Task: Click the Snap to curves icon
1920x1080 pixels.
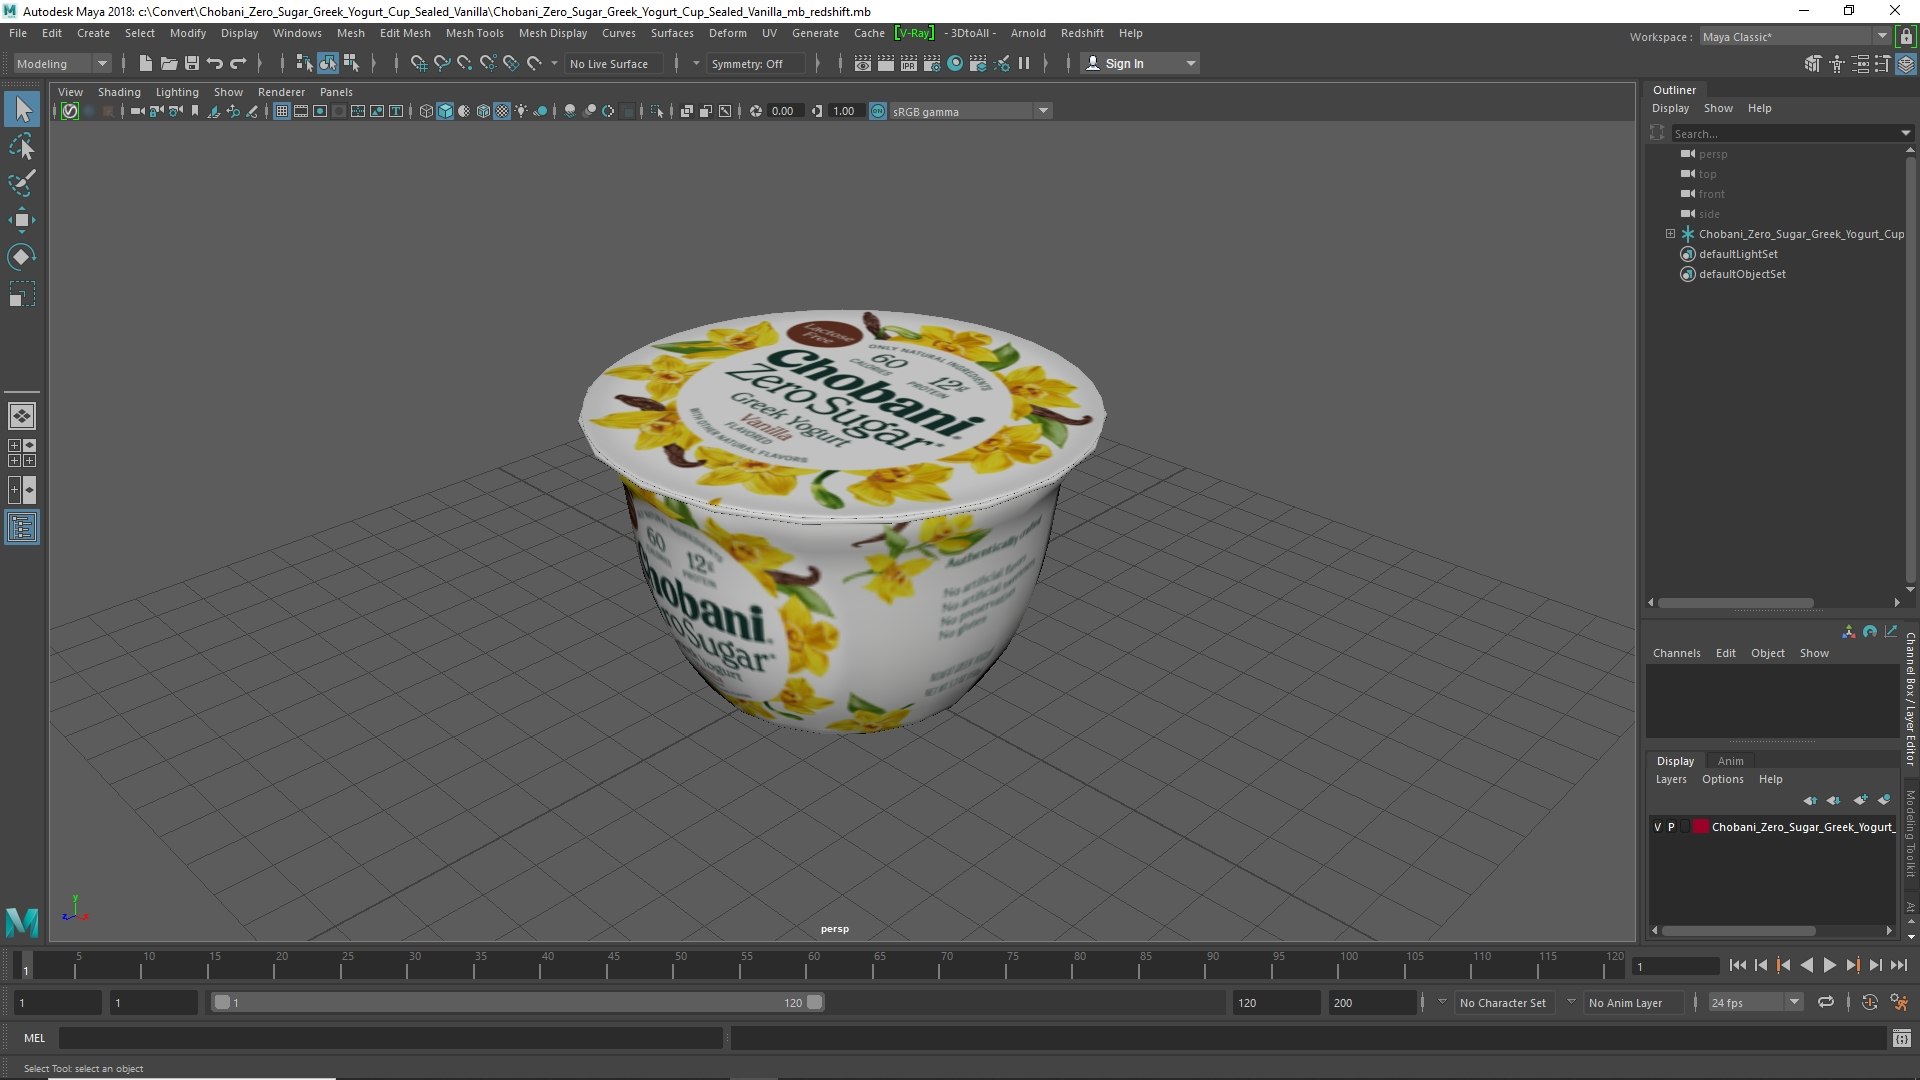Action: (x=441, y=63)
